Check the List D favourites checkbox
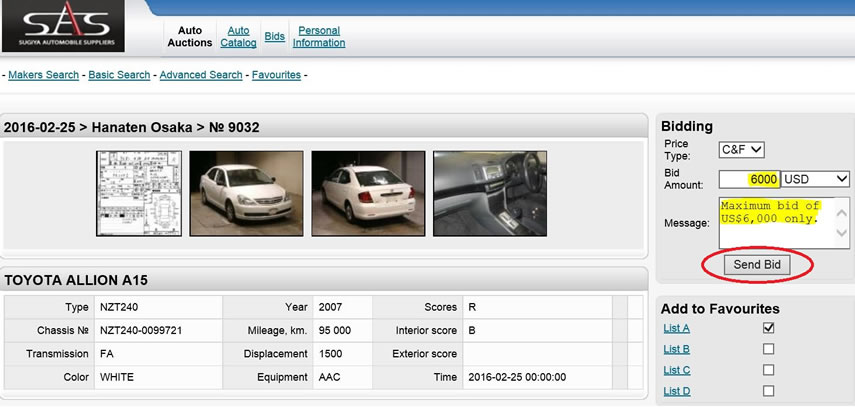Viewport: 855px width, 407px height. coord(768,391)
